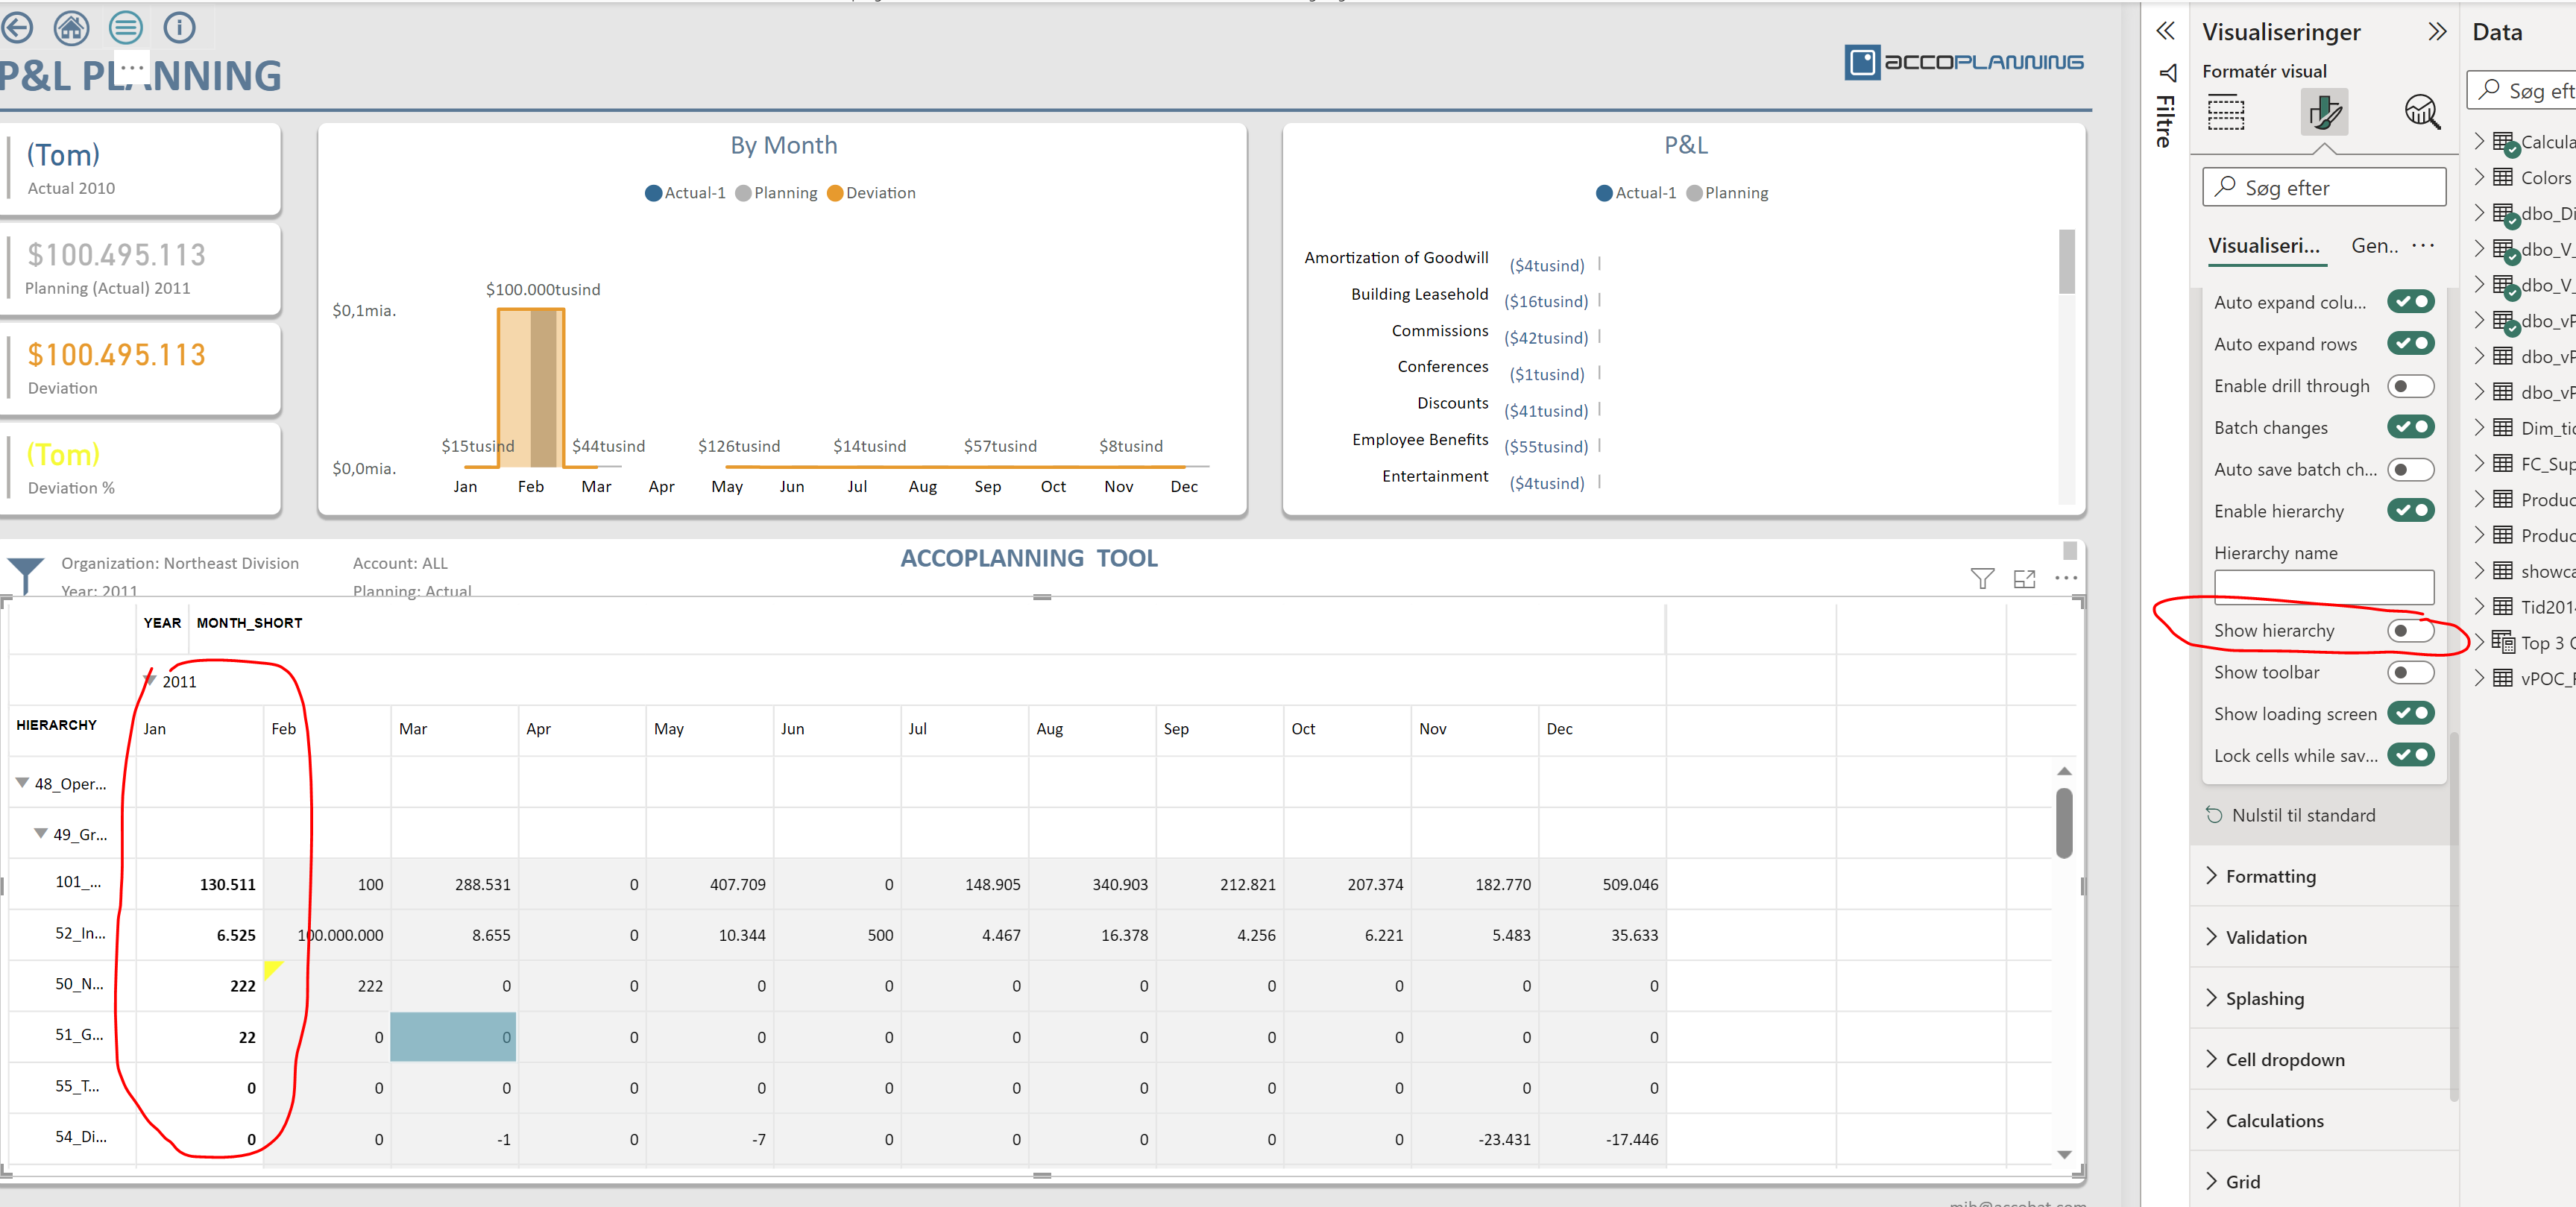Click the back arrow navigation icon
The height and width of the screenshot is (1207, 2576).
coord(16,27)
